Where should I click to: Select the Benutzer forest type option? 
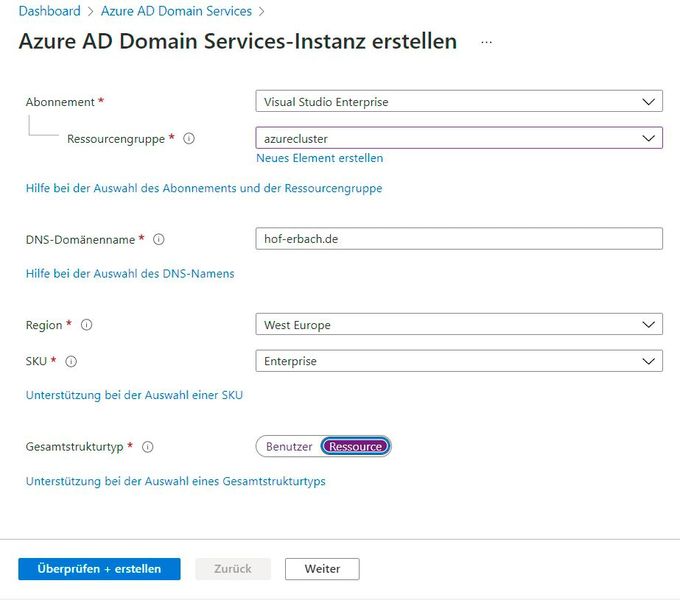point(289,447)
